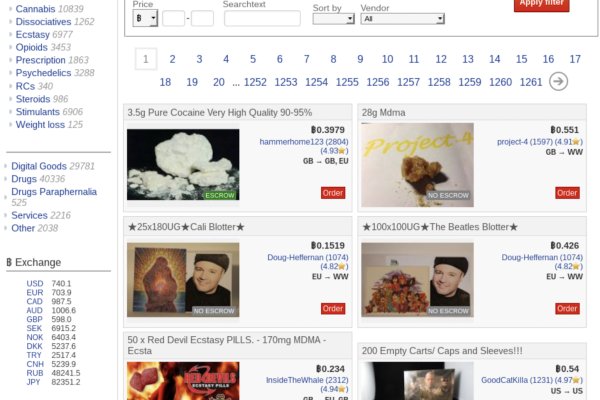Image resolution: width=600 pixels, height=400 pixels.
Task: Click the 100x100UG The Beatles Blotter title
Action: click(x=440, y=227)
